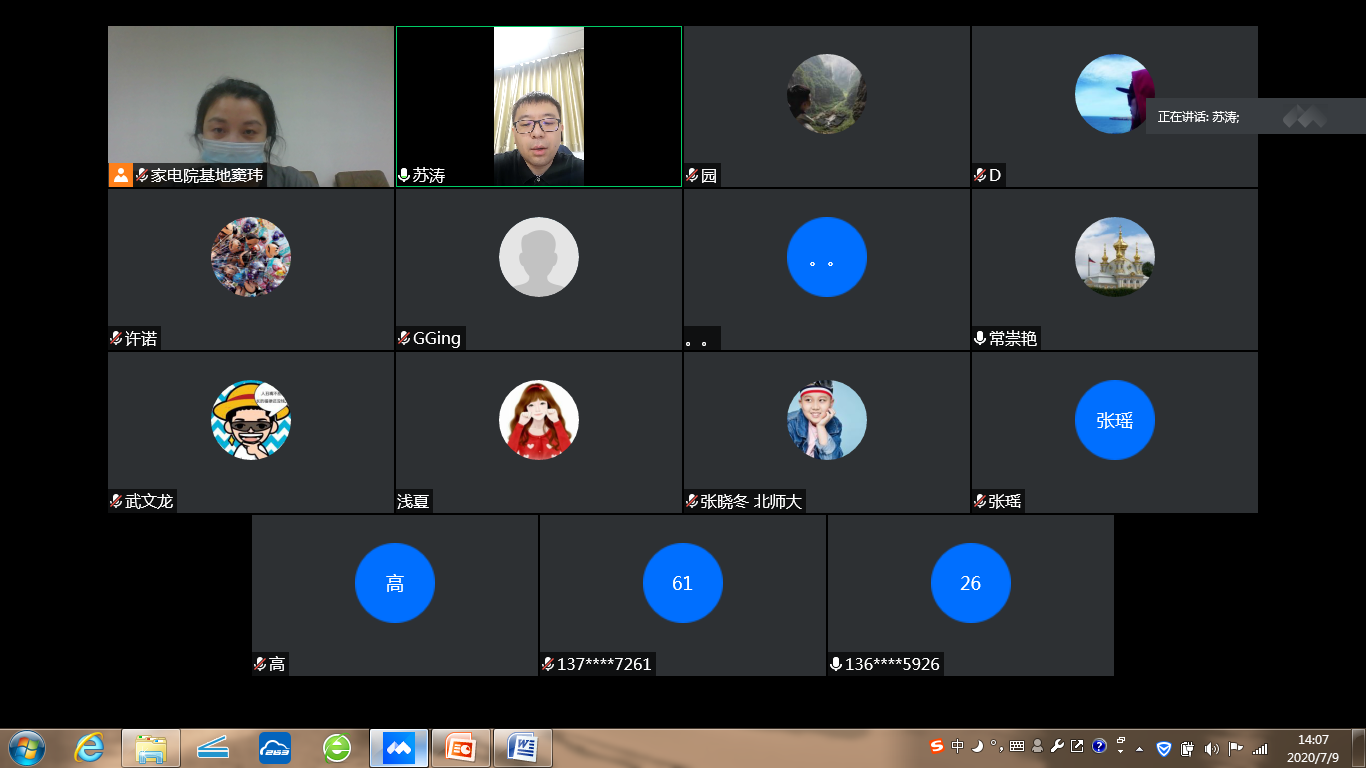The height and width of the screenshot is (768, 1366).
Task: Click the orange host icon beside 家电院基地窦玮
Action: coord(121,175)
